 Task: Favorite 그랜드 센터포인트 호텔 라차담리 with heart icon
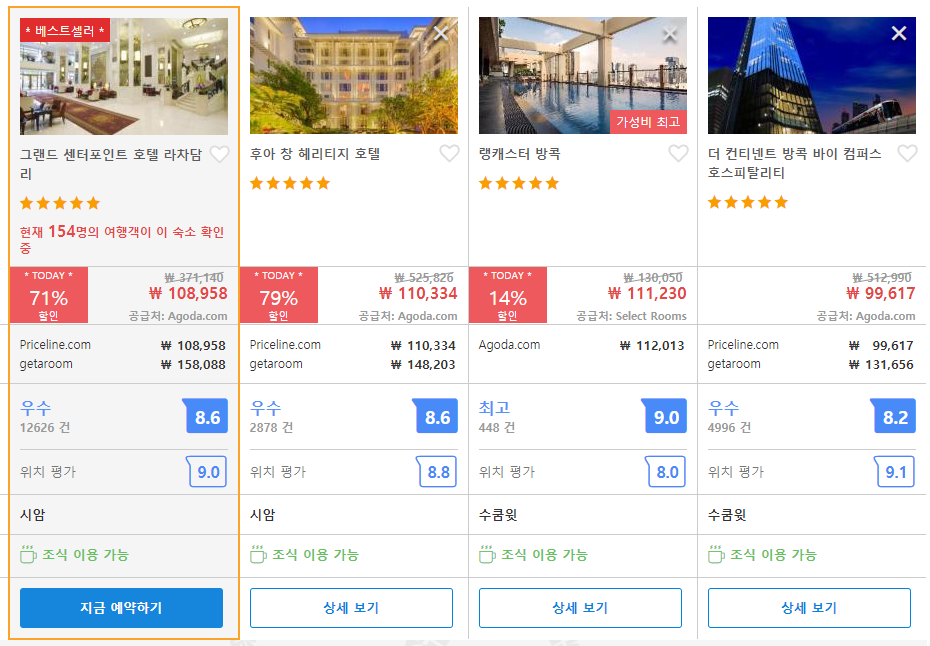point(219,154)
